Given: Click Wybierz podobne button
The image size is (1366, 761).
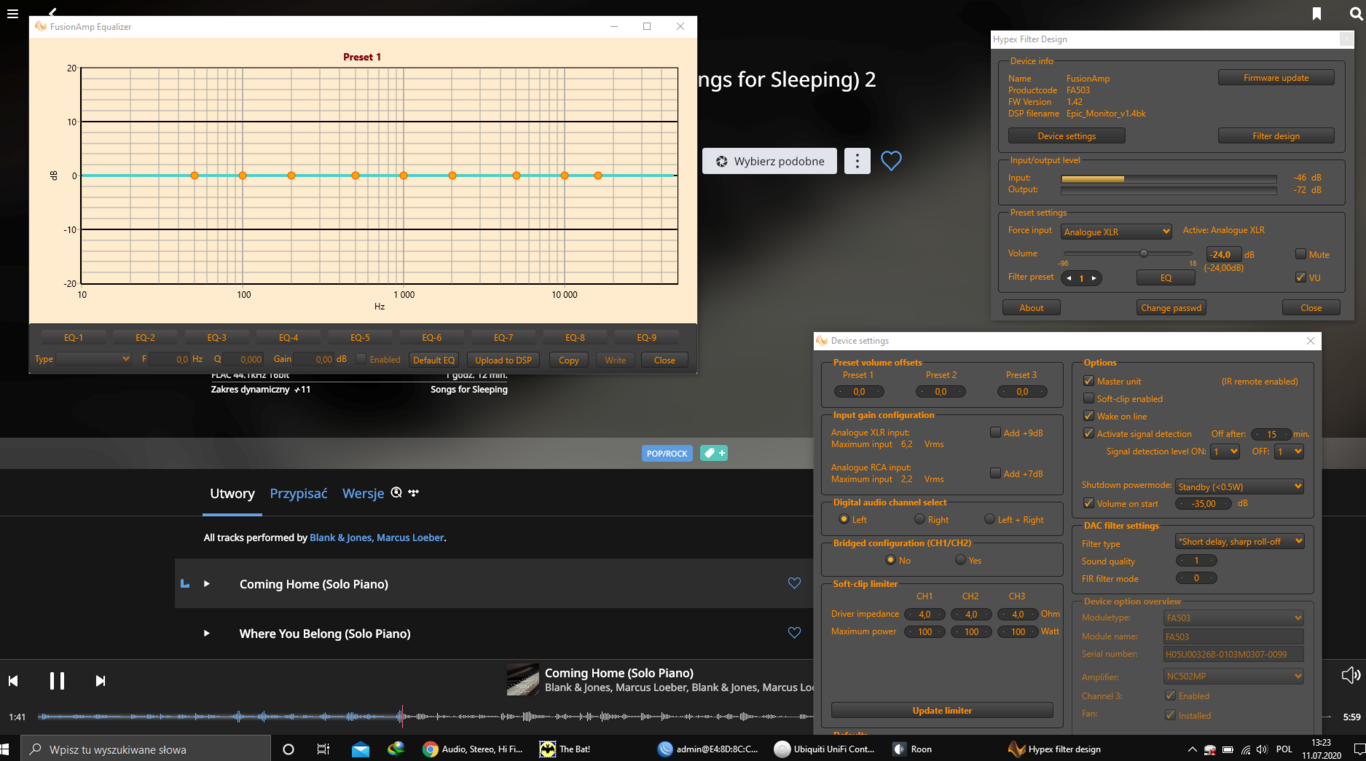Looking at the screenshot, I should pyautogui.click(x=770, y=161).
